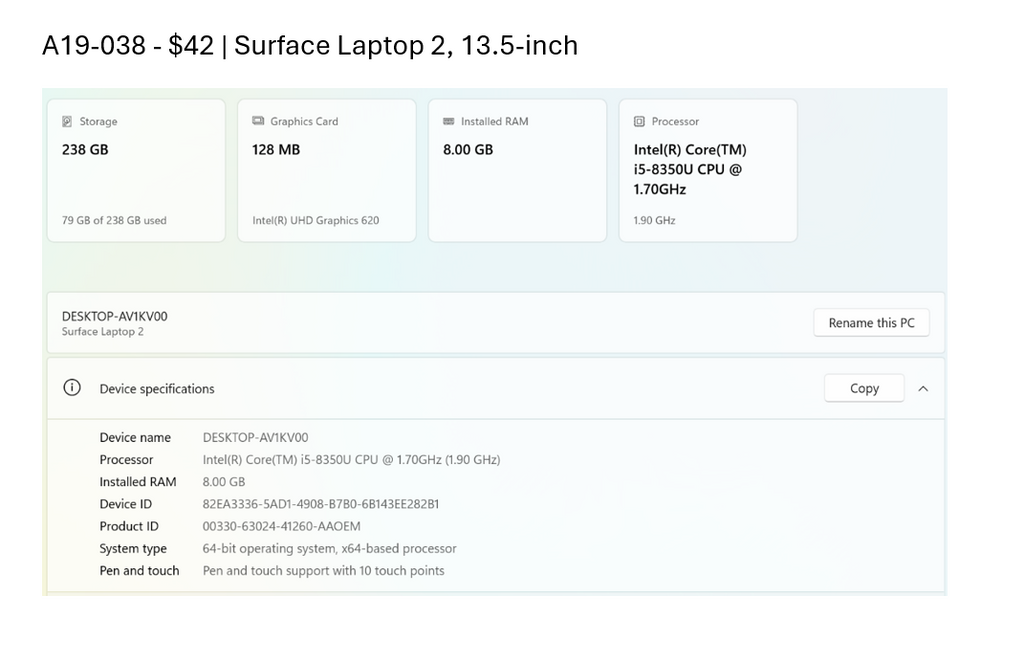Click the Device specifications info icon
Viewport: 1024px width, 662px height.
click(71, 389)
